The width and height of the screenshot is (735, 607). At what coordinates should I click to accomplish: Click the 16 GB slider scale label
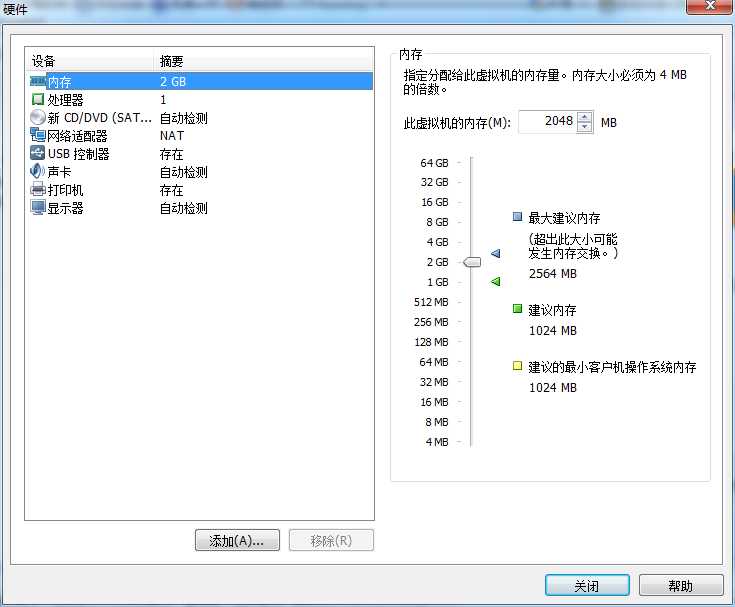click(435, 202)
